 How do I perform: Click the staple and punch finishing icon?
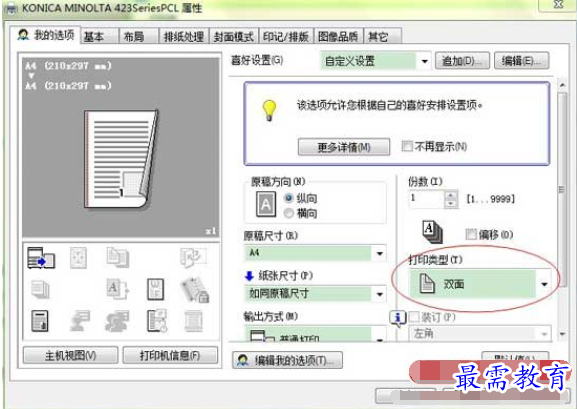pos(195,290)
